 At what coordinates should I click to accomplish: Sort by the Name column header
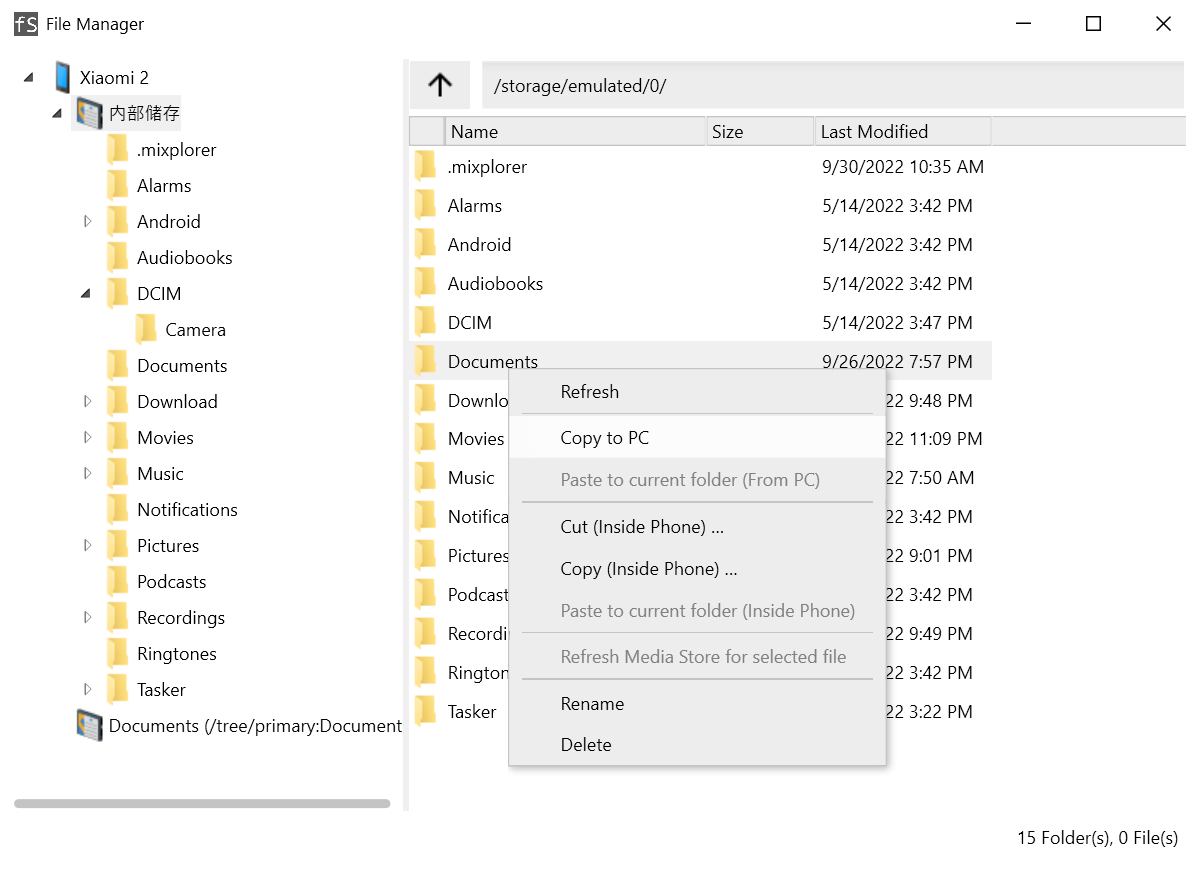576,131
